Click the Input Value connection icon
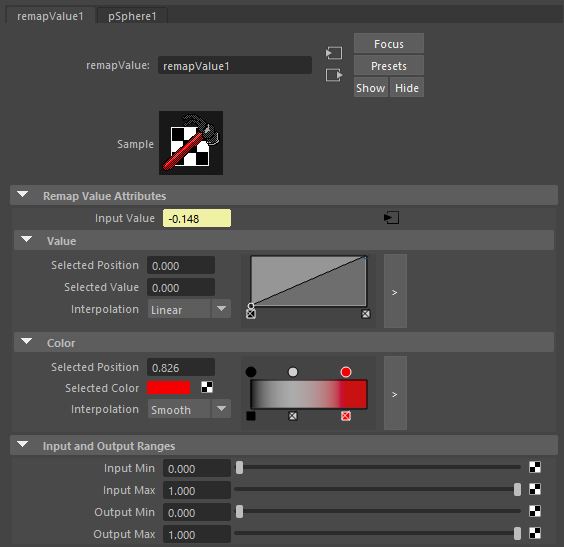The height and width of the screenshot is (547, 564). [x=391, y=218]
